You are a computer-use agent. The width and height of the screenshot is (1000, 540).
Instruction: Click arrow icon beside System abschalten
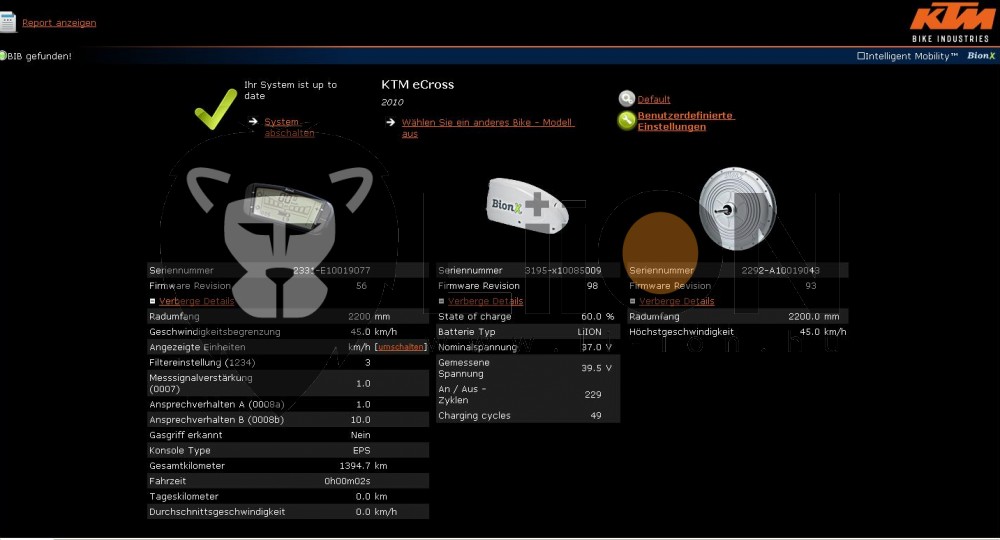(x=253, y=121)
